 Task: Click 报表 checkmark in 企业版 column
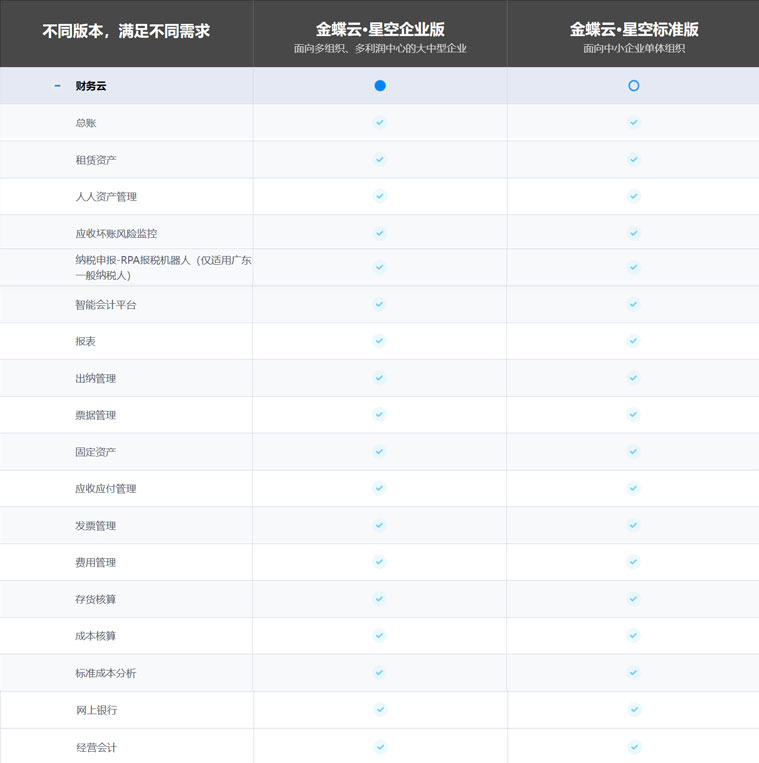click(380, 341)
